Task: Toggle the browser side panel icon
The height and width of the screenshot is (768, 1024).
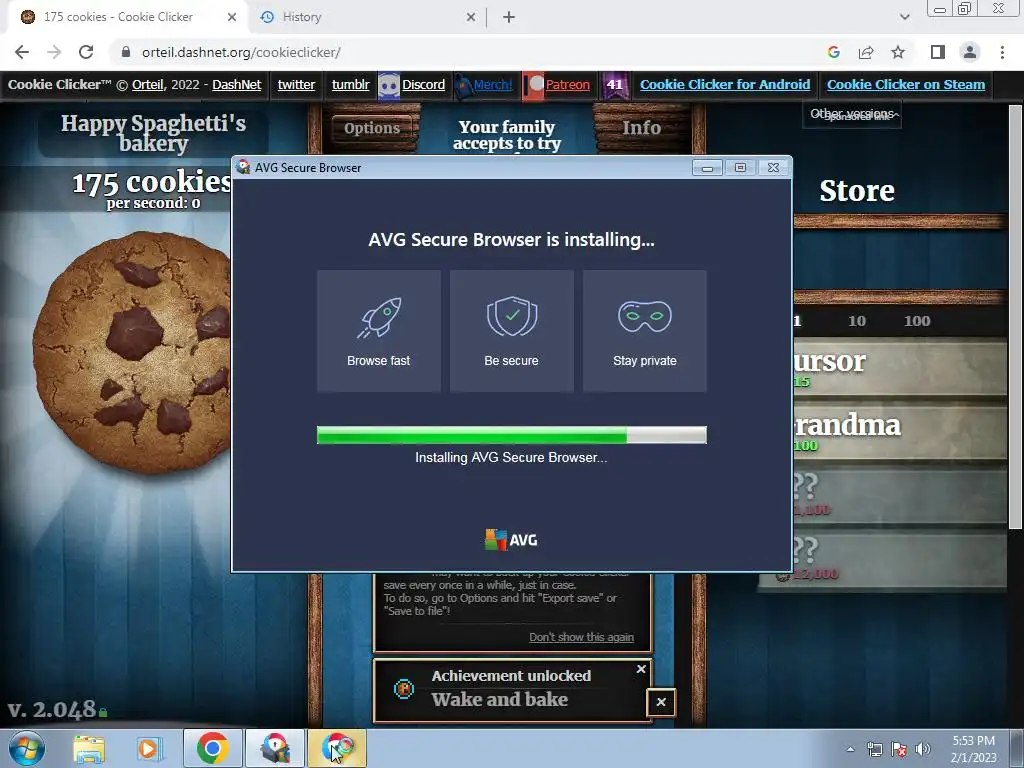Action: coord(938,52)
